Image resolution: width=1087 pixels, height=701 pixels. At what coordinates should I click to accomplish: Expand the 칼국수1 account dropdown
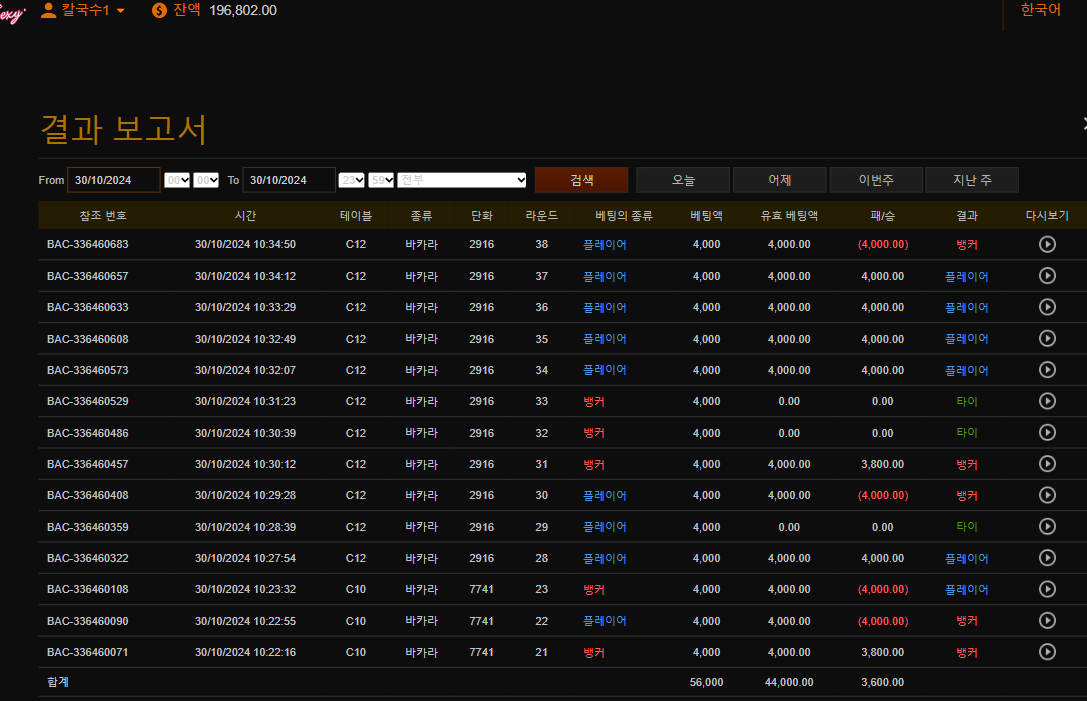(x=121, y=11)
